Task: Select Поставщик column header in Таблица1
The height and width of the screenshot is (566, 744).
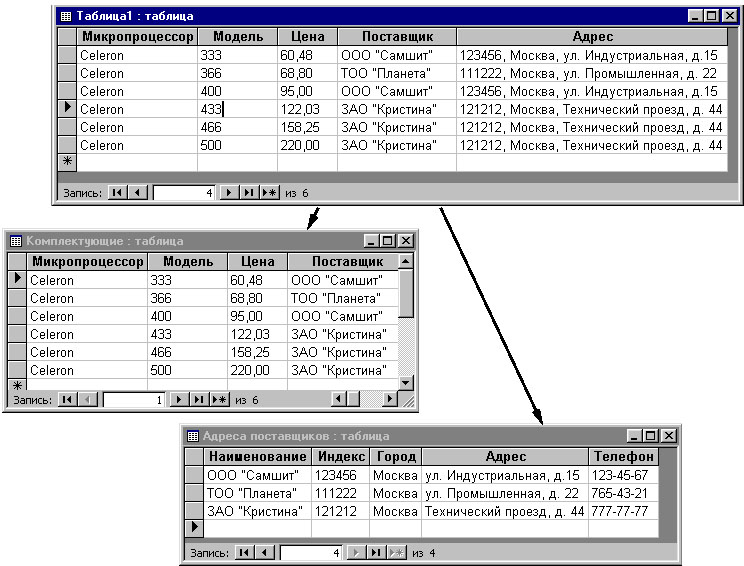Action: (397, 37)
